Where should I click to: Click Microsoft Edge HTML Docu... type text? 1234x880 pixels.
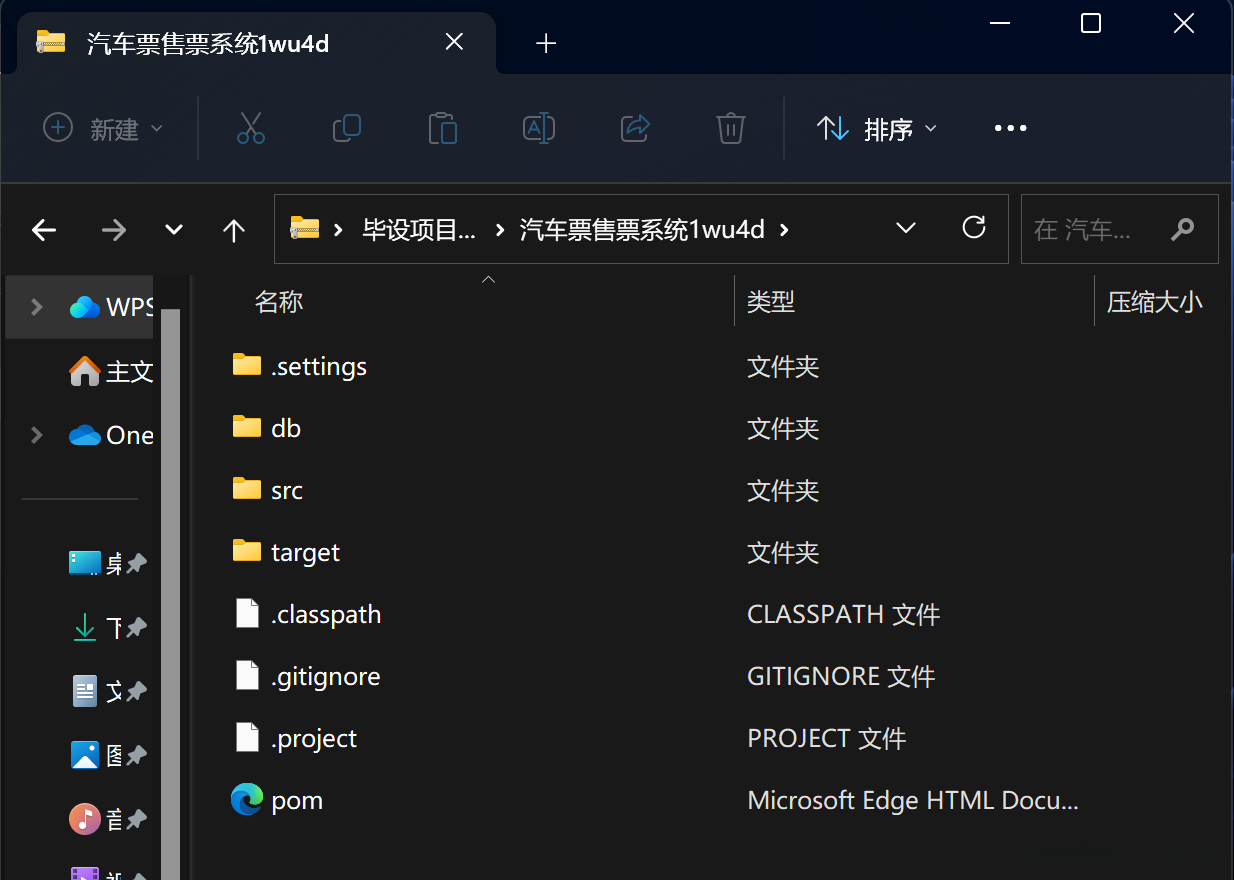point(913,800)
